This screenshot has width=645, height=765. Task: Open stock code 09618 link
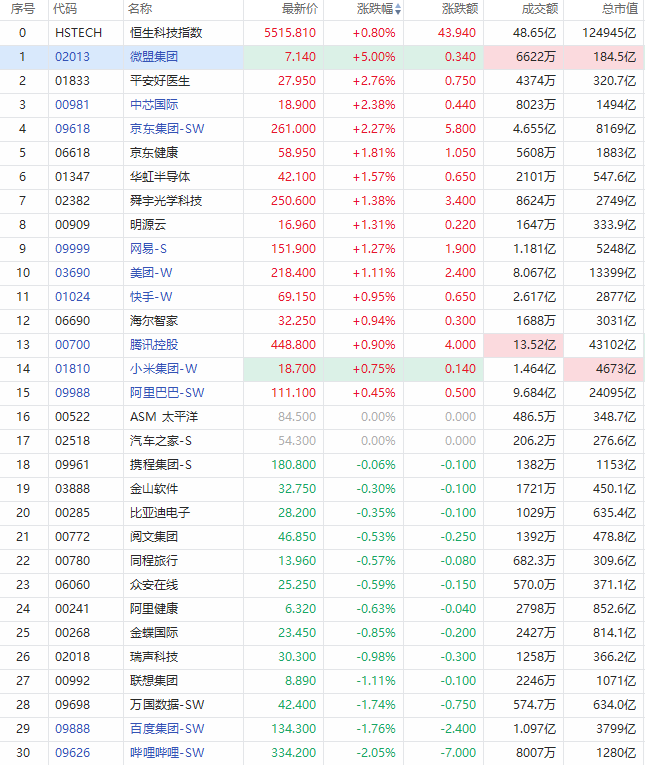72,128
